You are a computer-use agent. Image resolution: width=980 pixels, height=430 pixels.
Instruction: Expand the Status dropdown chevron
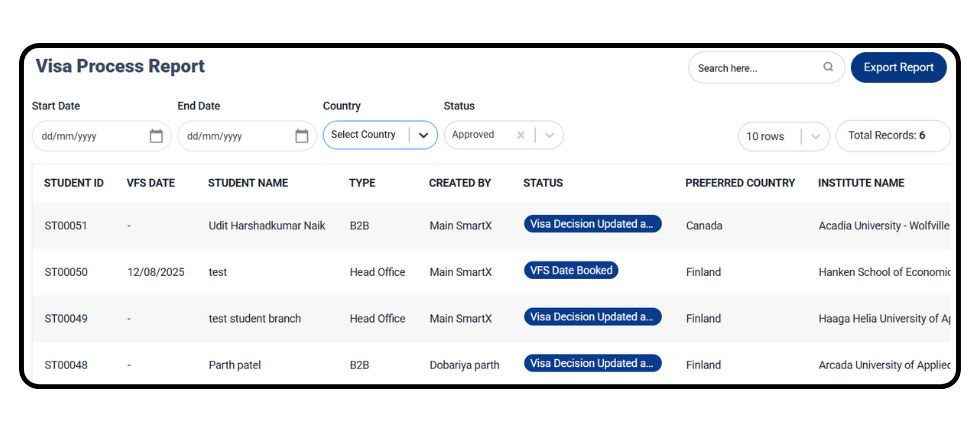click(x=549, y=135)
